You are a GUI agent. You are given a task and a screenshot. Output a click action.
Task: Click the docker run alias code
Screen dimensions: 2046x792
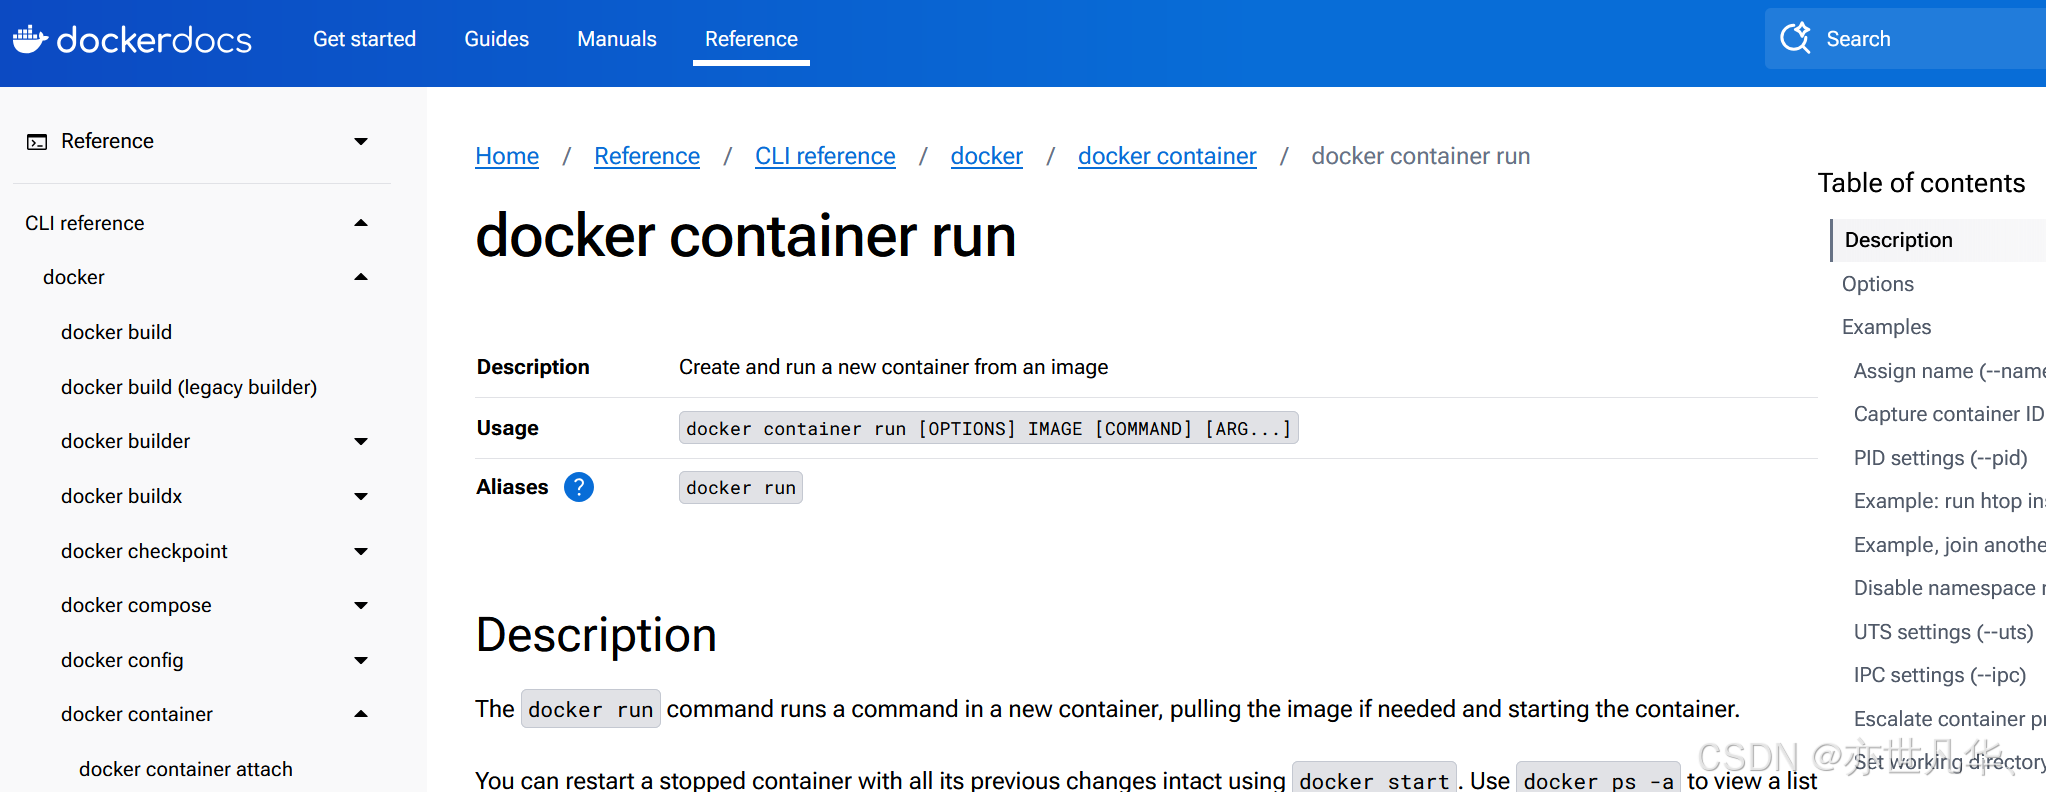click(740, 487)
